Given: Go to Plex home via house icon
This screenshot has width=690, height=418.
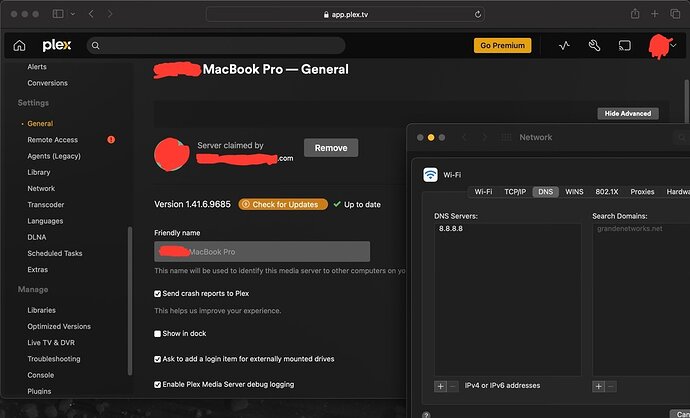Looking at the screenshot, I should pyautogui.click(x=19, y=45).
